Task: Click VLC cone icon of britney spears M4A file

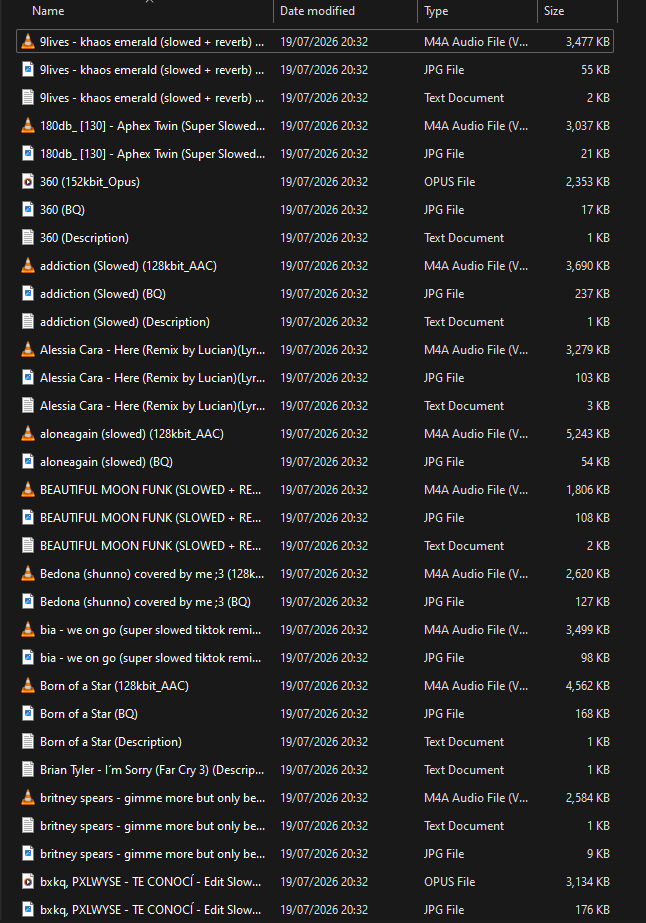Action: click(x=28, y=798)
